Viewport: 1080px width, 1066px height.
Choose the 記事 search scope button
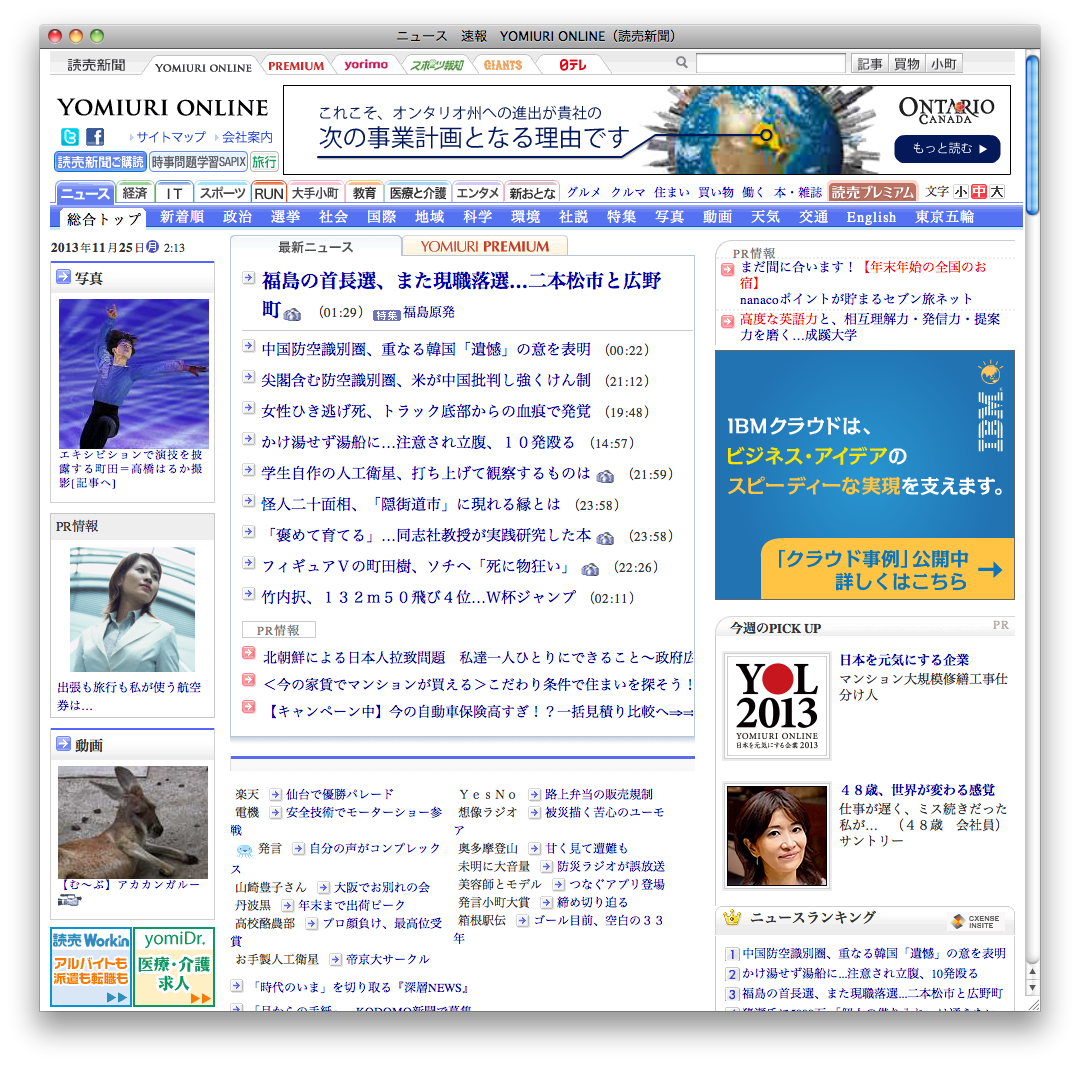[869, 64]
